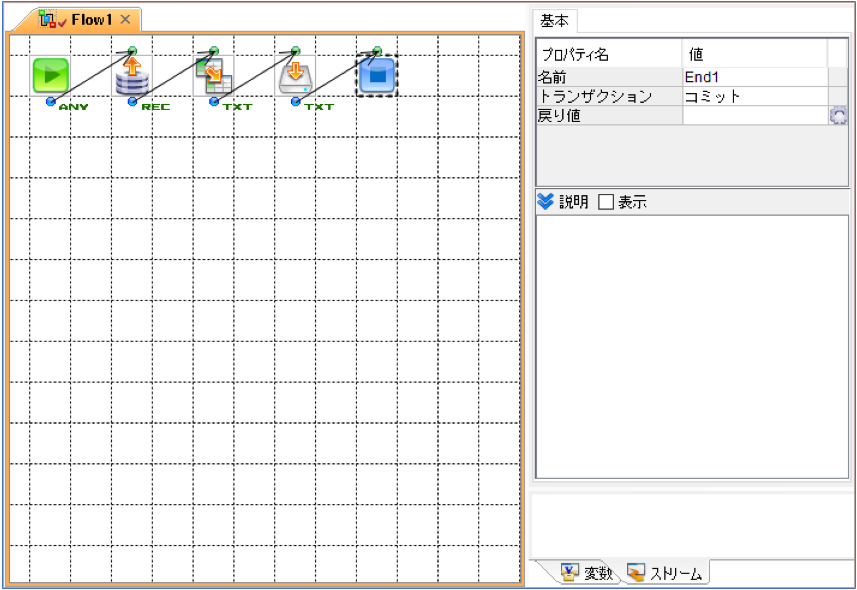Select the table mapper component icon
The image size is (857, 590).
click(214, 75)
